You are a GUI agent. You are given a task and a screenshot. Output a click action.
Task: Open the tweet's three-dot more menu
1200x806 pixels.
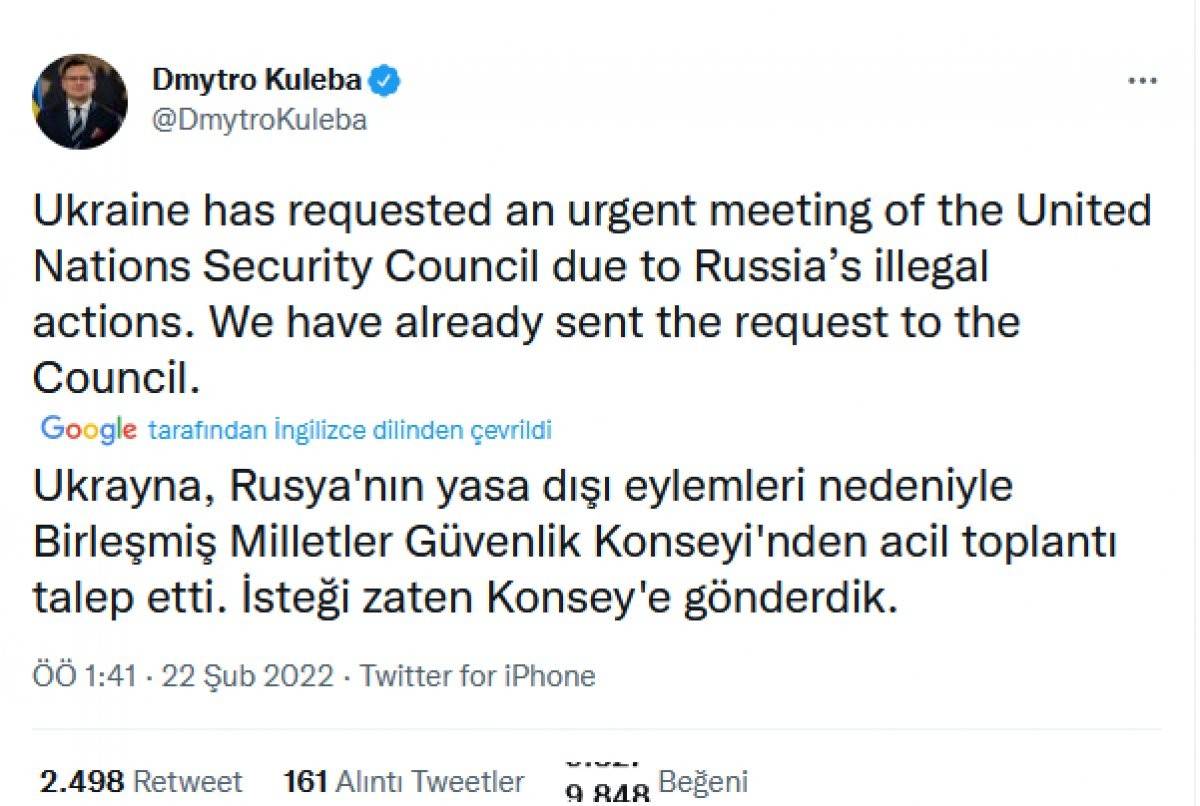point(1141,82)
